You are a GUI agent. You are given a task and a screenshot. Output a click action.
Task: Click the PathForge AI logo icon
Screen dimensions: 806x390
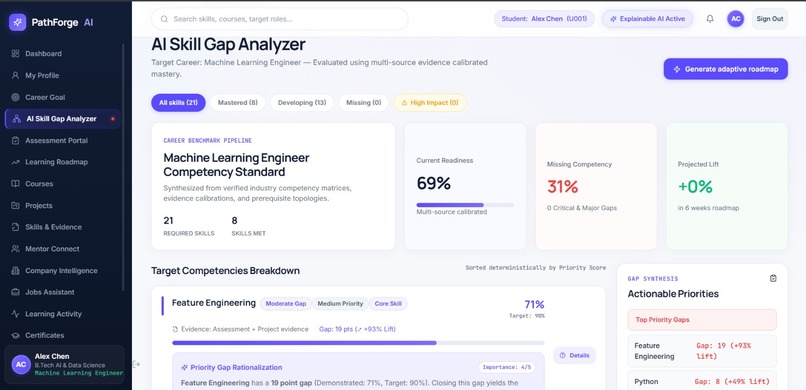[x=17, y=22]
